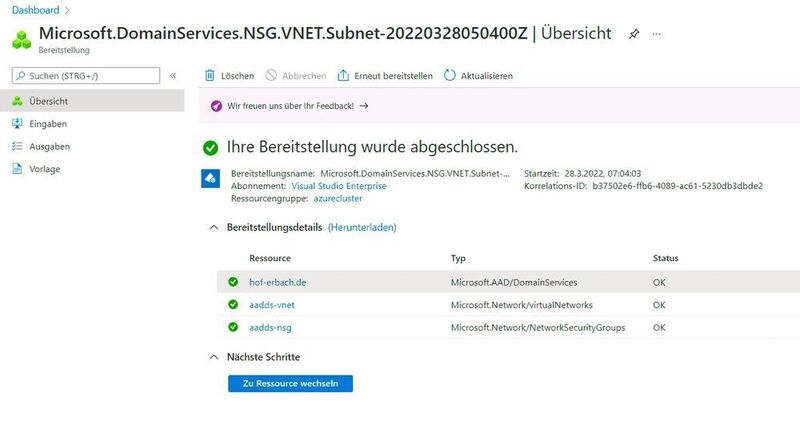
Task: Click the Aktualisieren refresh icon
Action: (x=449, y=76)
